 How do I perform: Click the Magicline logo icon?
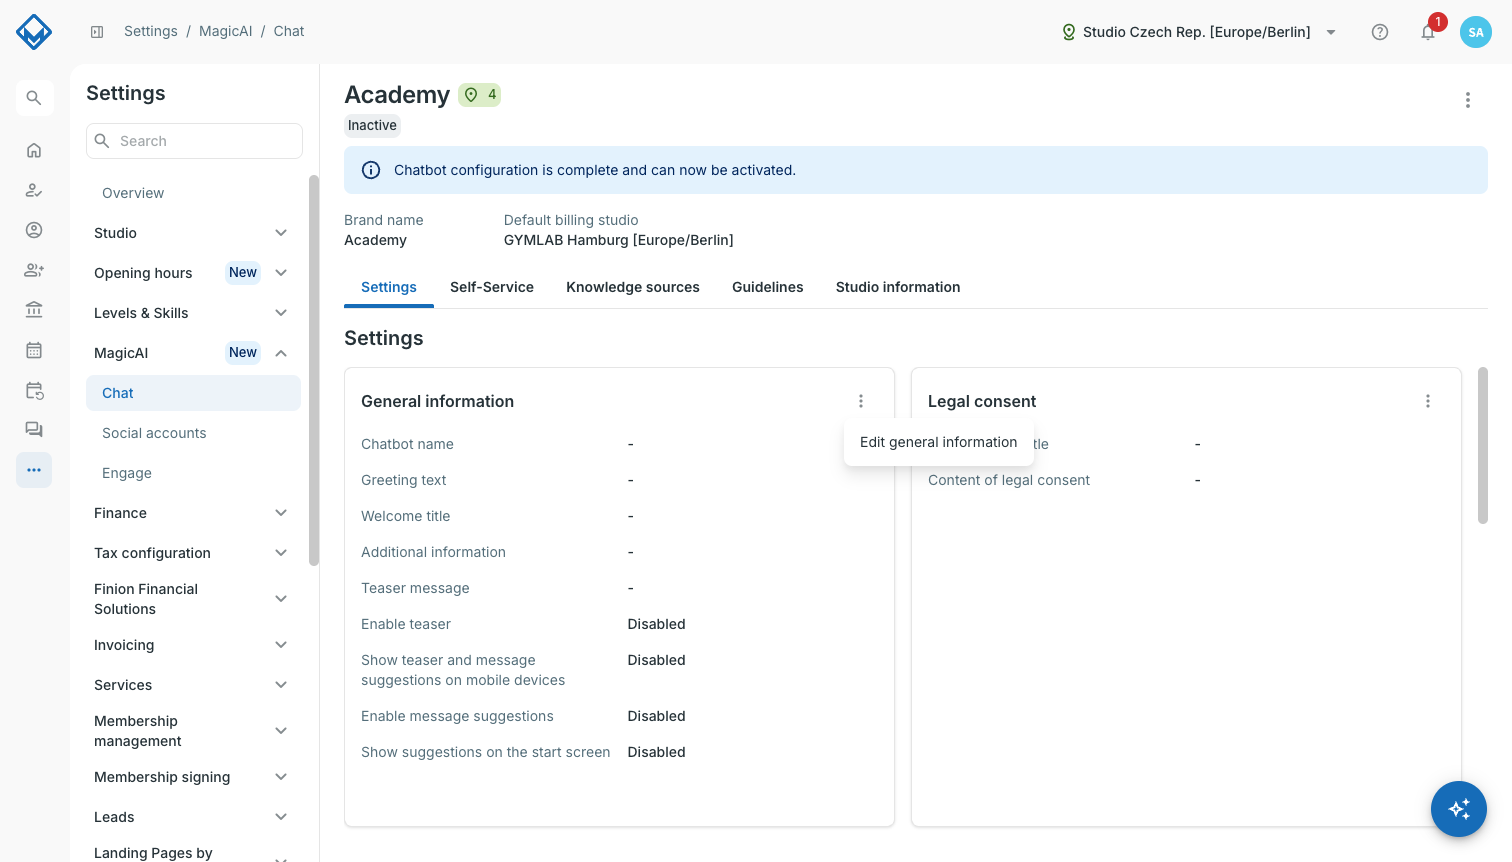tap(34, 32)
